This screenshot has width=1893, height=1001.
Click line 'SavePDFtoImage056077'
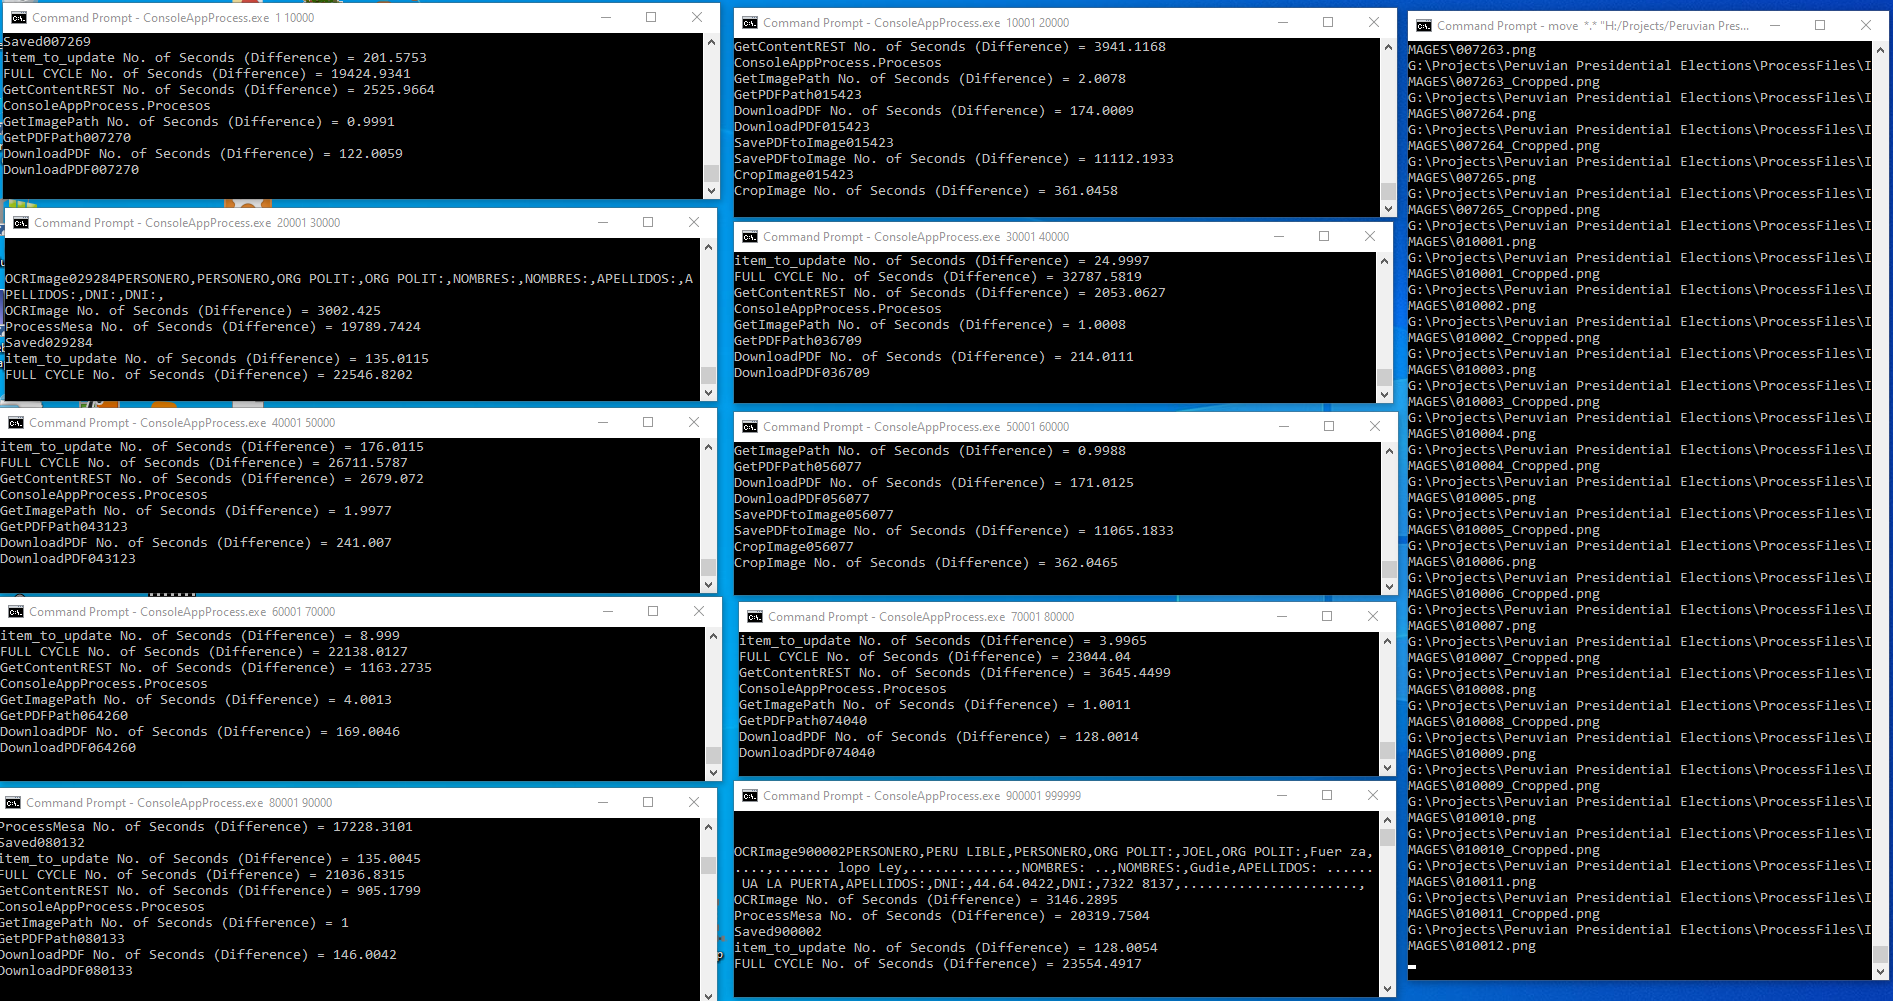814,515
